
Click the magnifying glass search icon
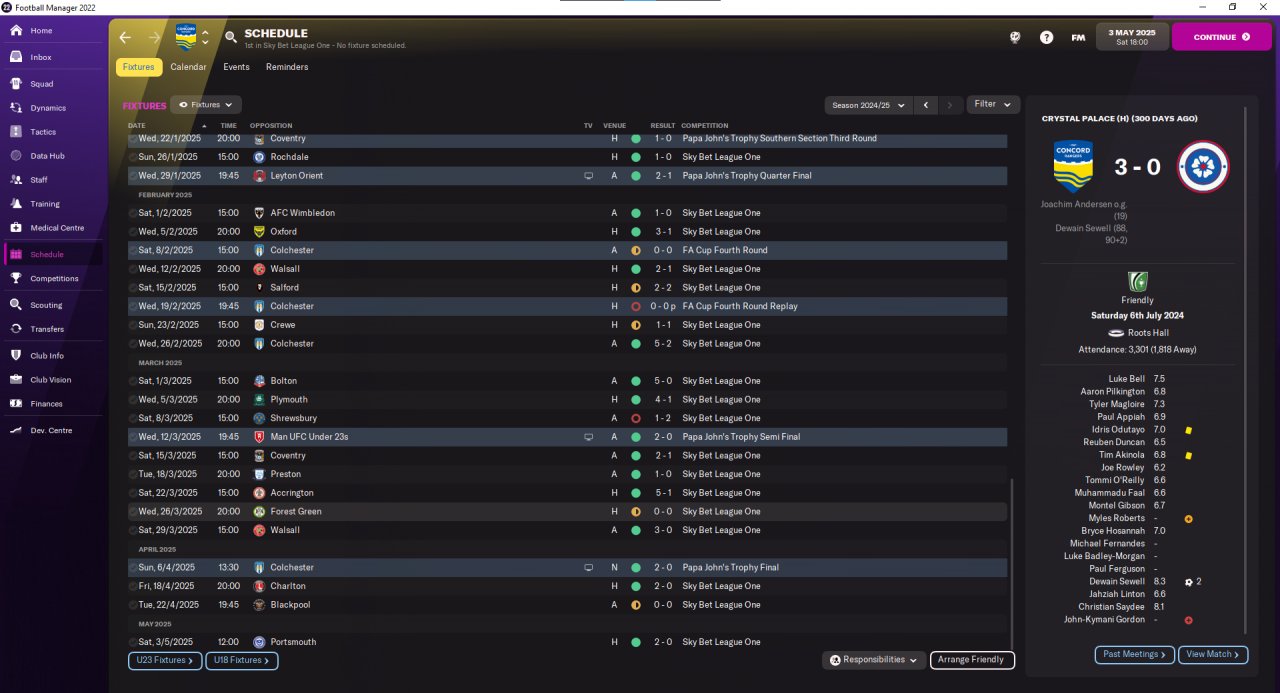[x=231, y=37]
